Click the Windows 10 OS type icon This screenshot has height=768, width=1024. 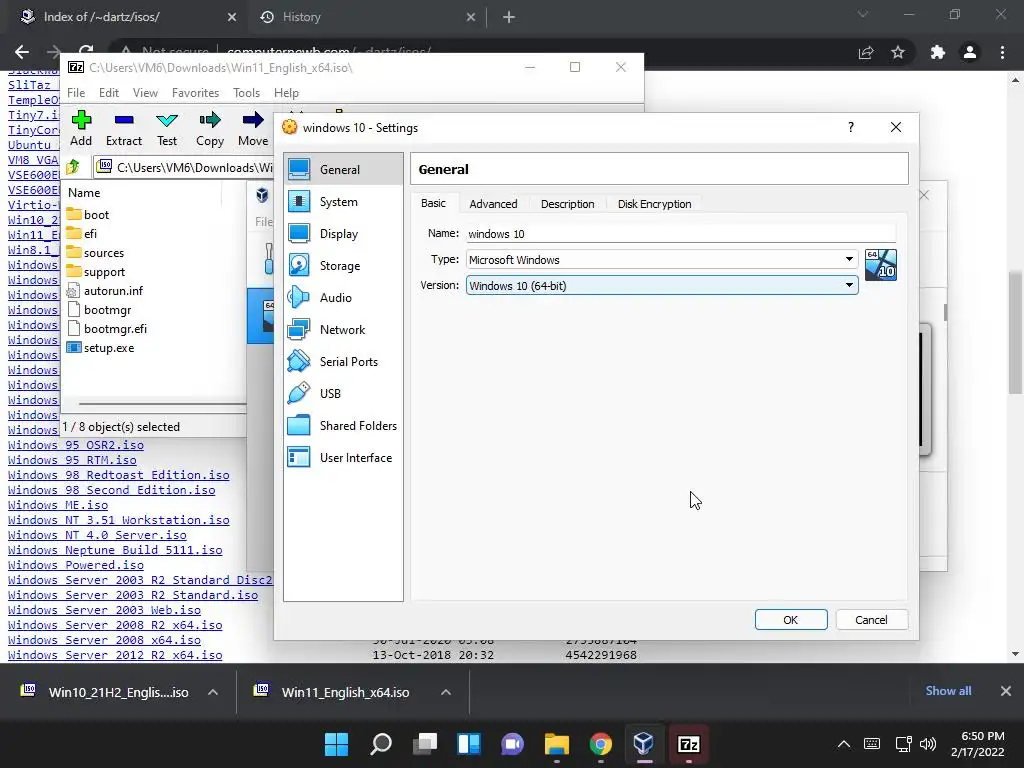tap(880, 264)
